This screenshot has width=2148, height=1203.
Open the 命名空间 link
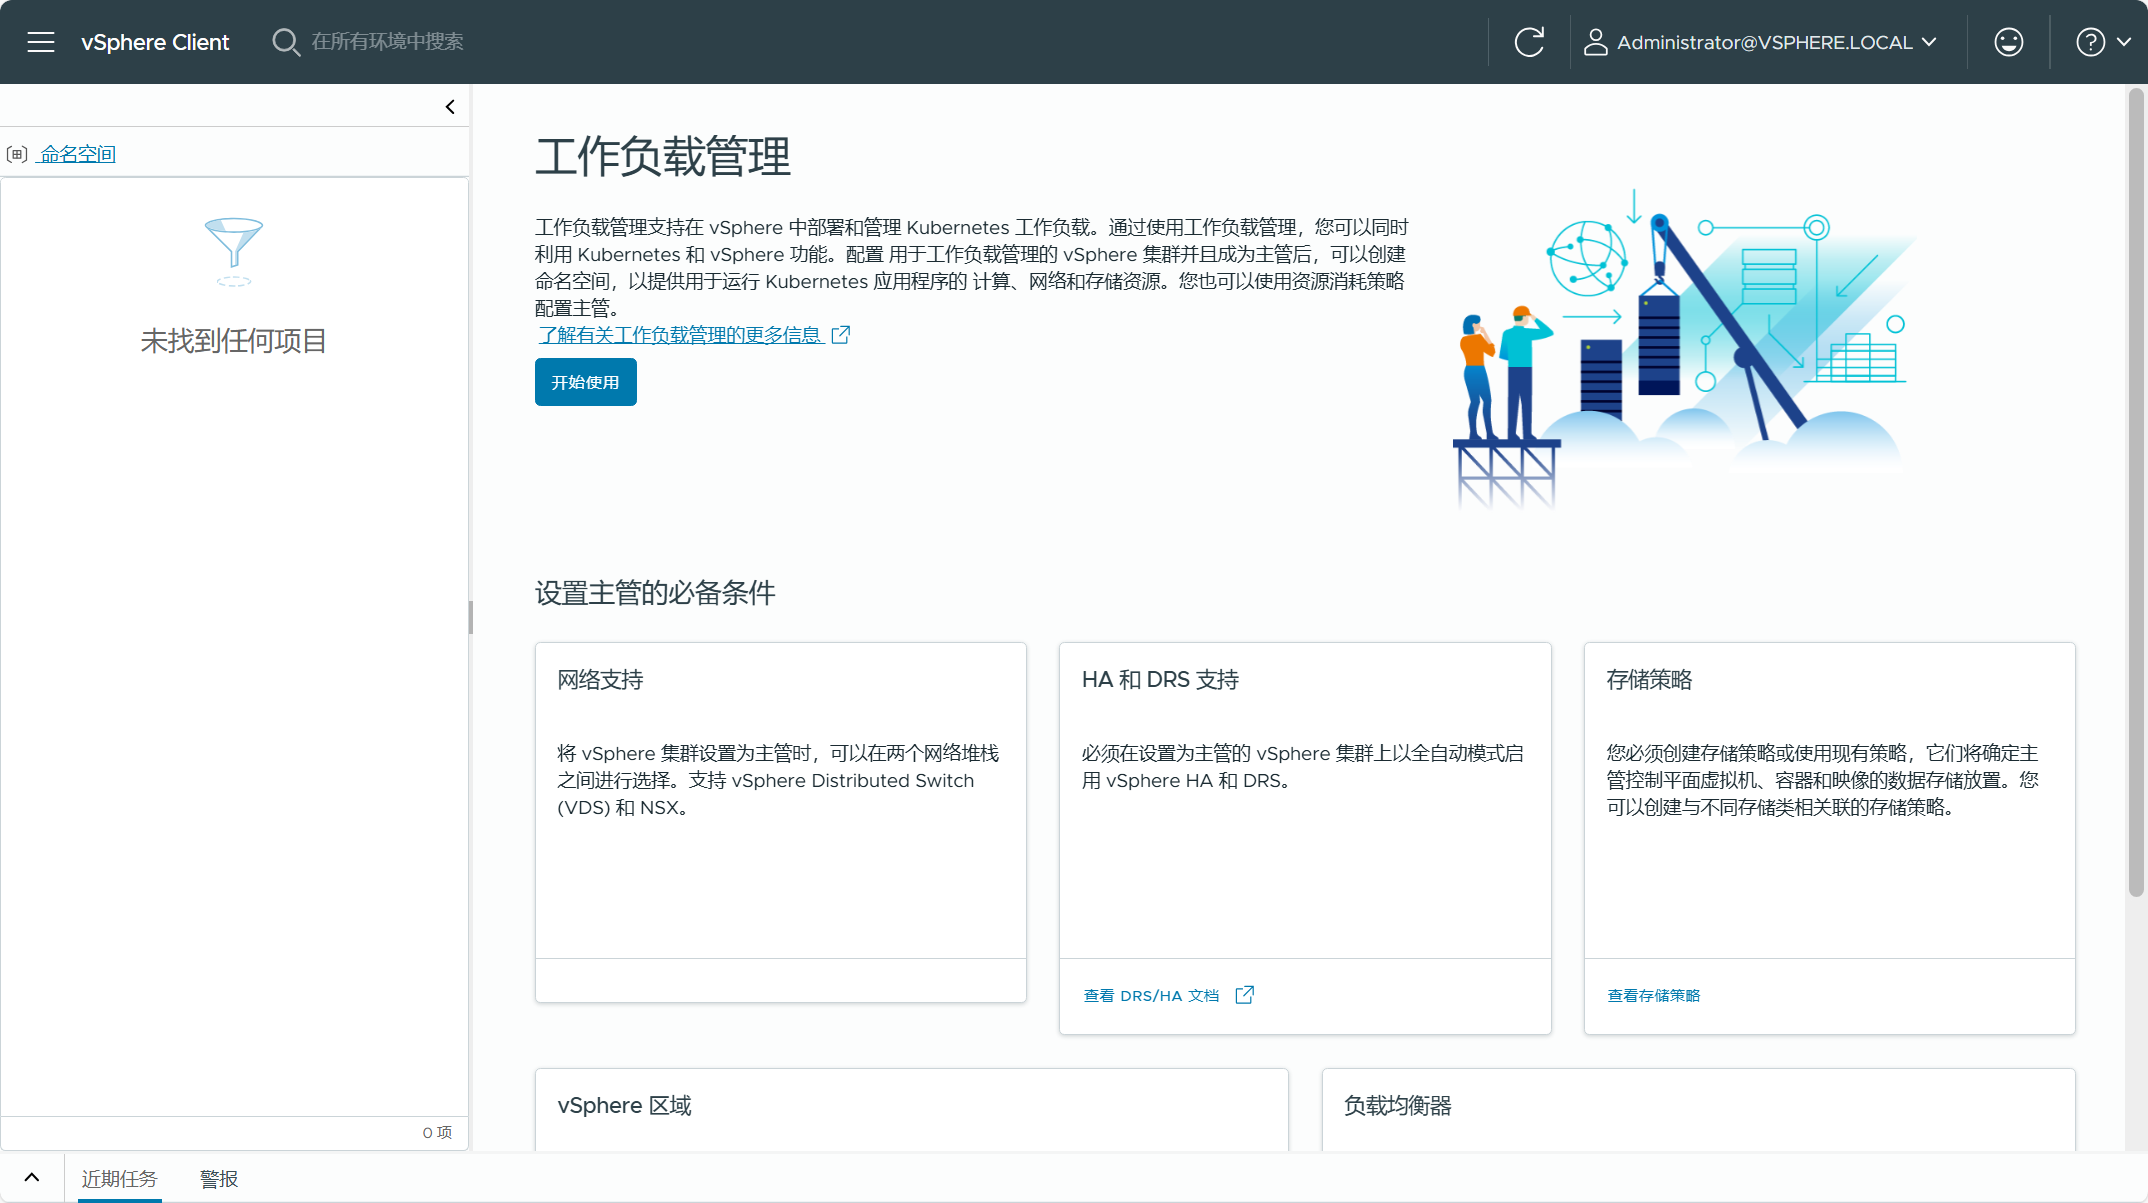(78, 154)
